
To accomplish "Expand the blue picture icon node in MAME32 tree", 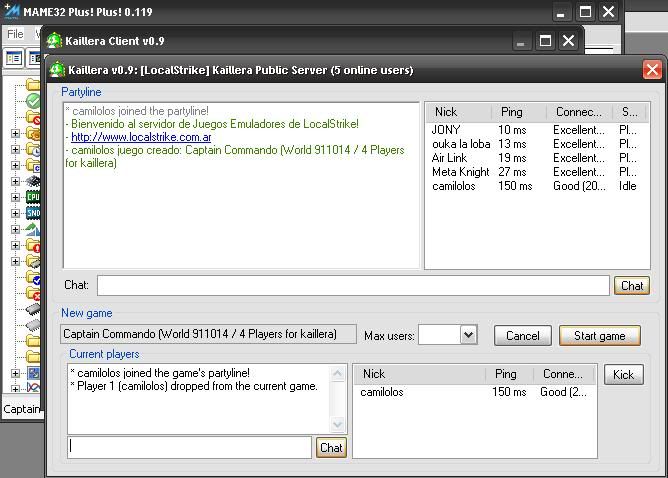I will (15, 373).
